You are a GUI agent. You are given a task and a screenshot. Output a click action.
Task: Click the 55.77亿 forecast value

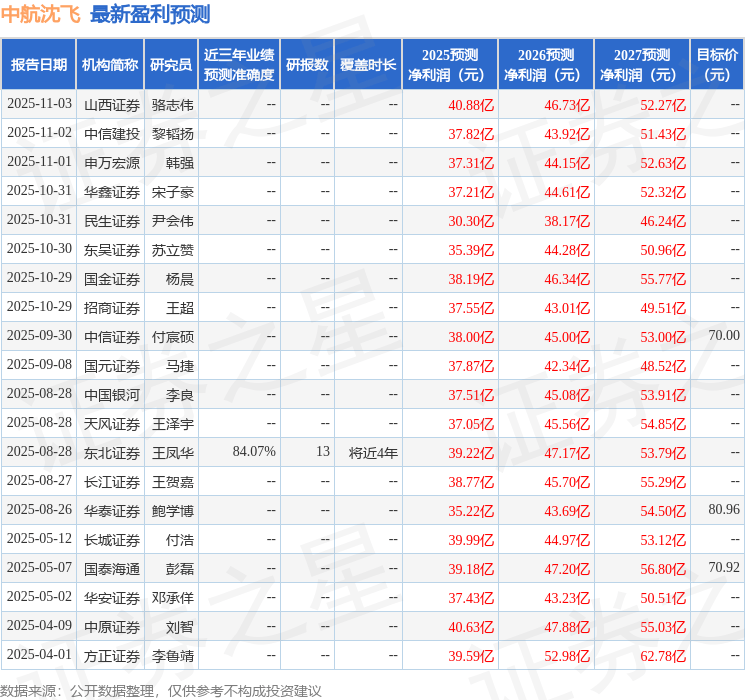(663, 279)
